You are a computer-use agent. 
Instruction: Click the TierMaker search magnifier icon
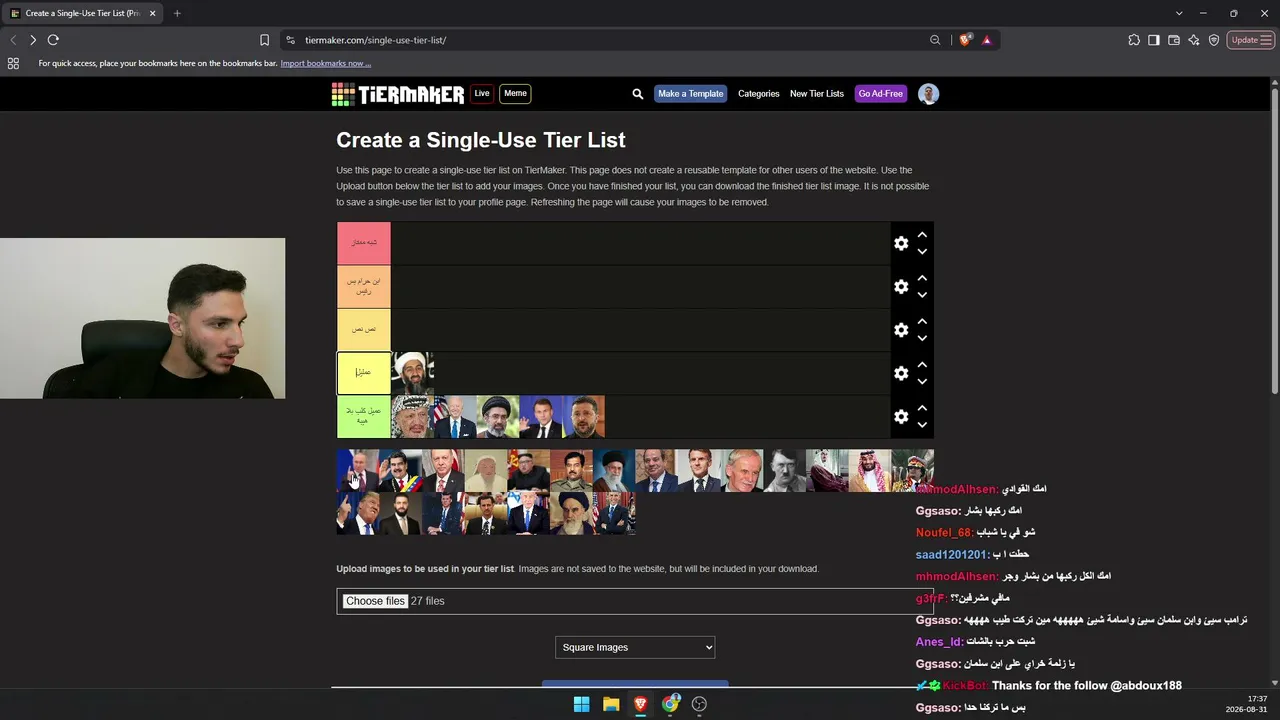638,94
